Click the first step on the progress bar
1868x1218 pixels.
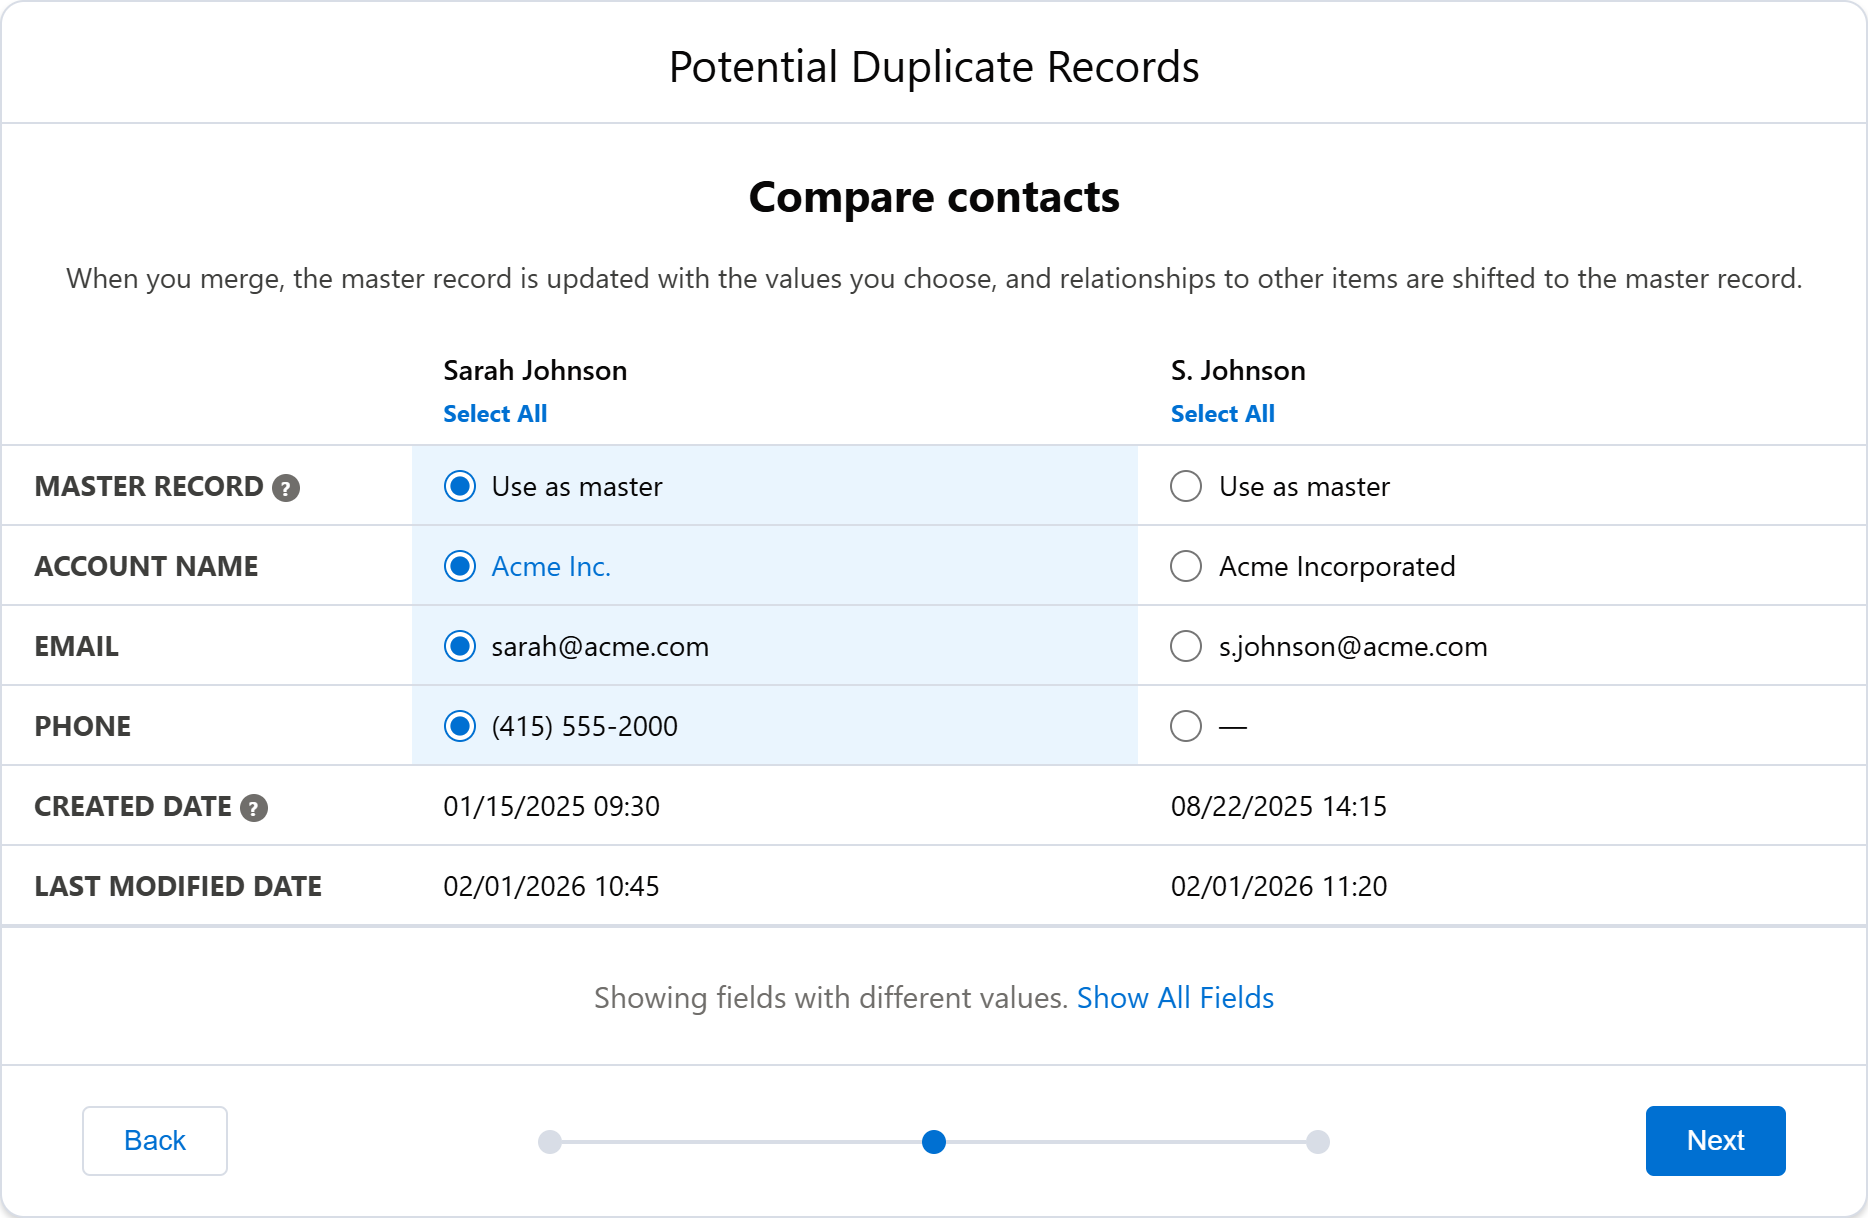point(548,1142)
